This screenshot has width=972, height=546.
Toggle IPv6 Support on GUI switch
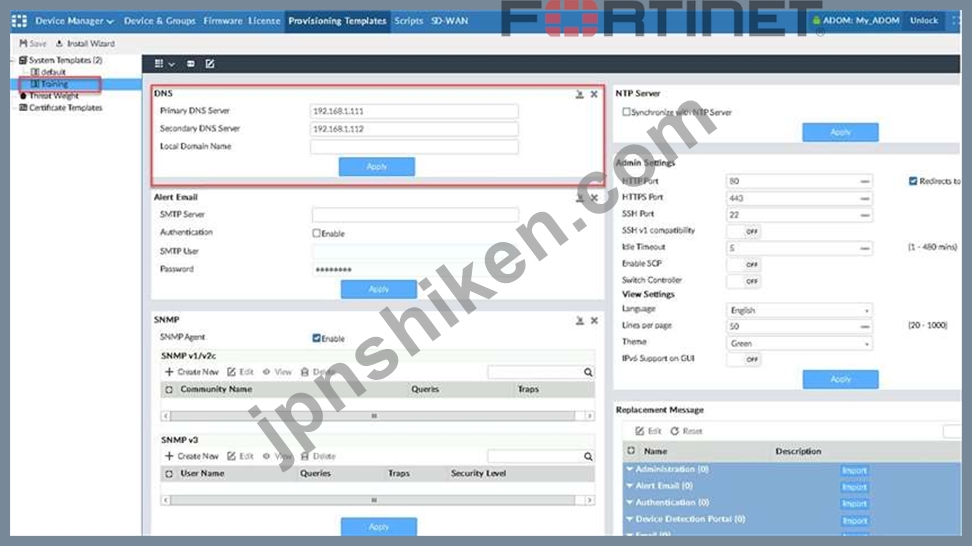coord(744,359)
